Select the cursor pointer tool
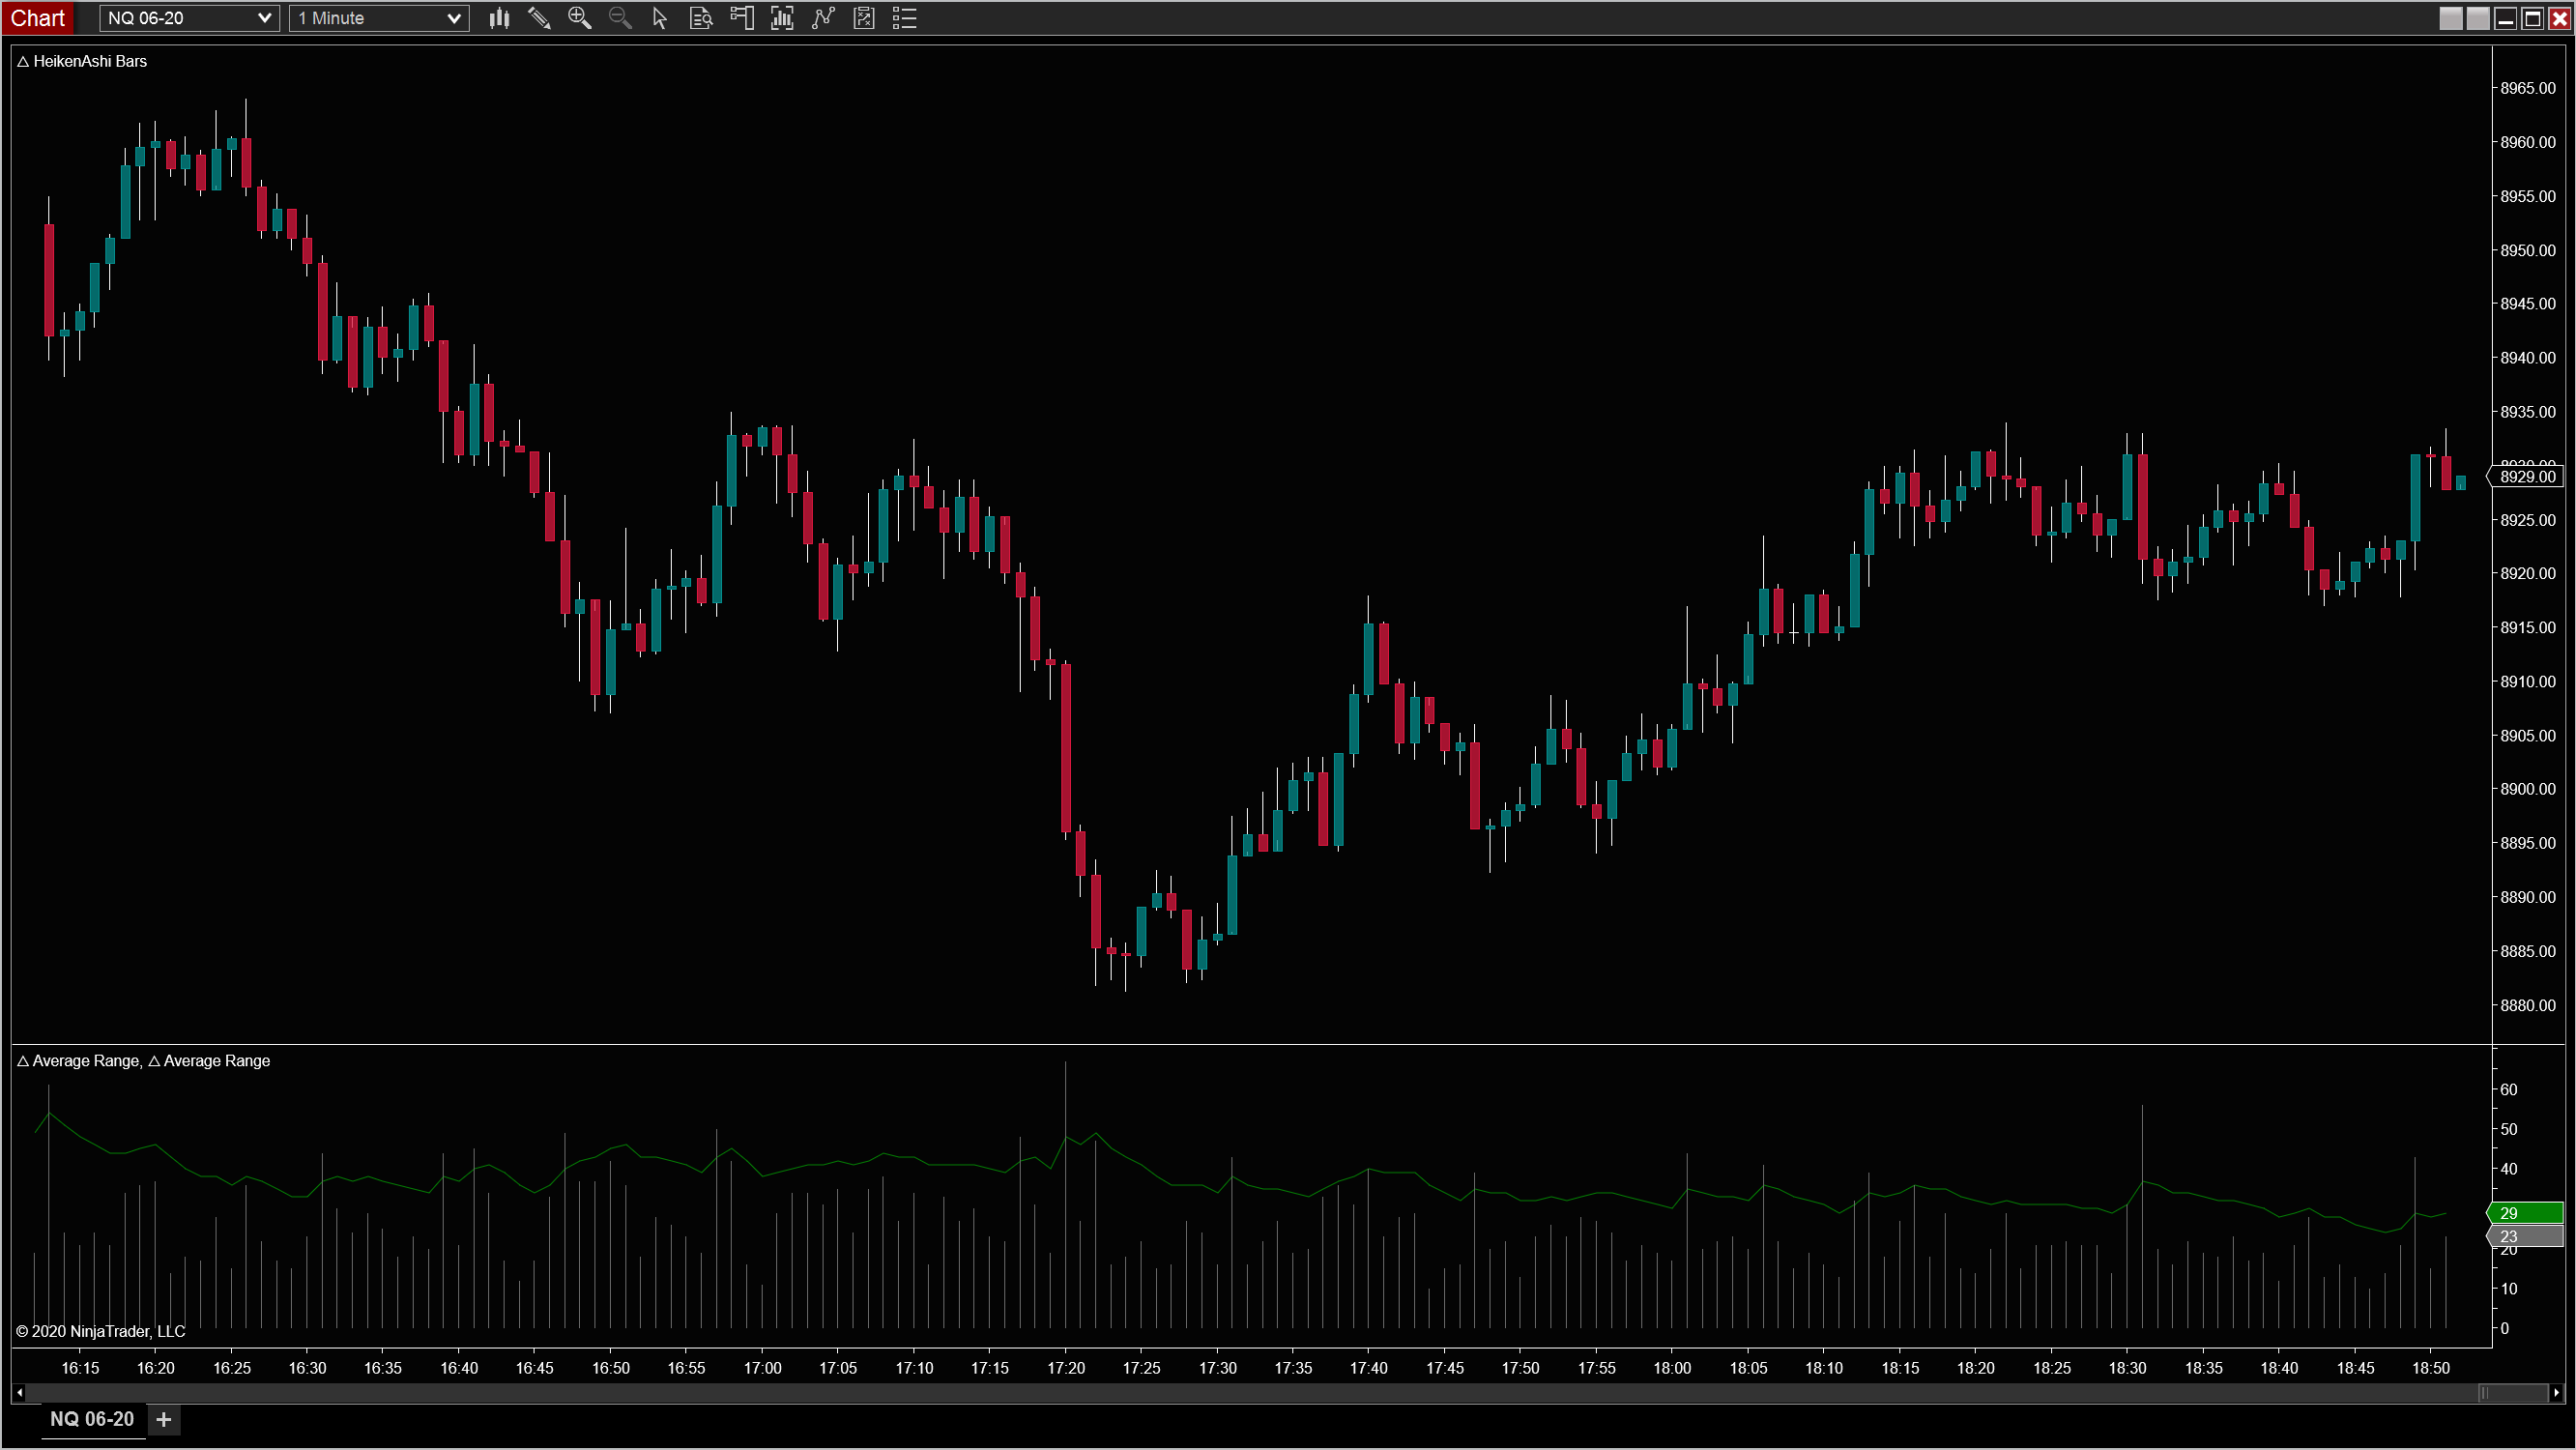The height and width of the screenshot is (1450, 2576). point(660,18)
